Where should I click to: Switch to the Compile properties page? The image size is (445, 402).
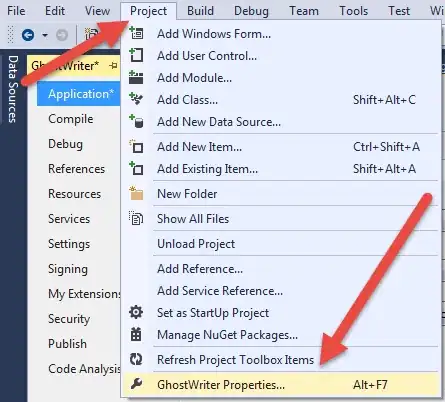71,119
